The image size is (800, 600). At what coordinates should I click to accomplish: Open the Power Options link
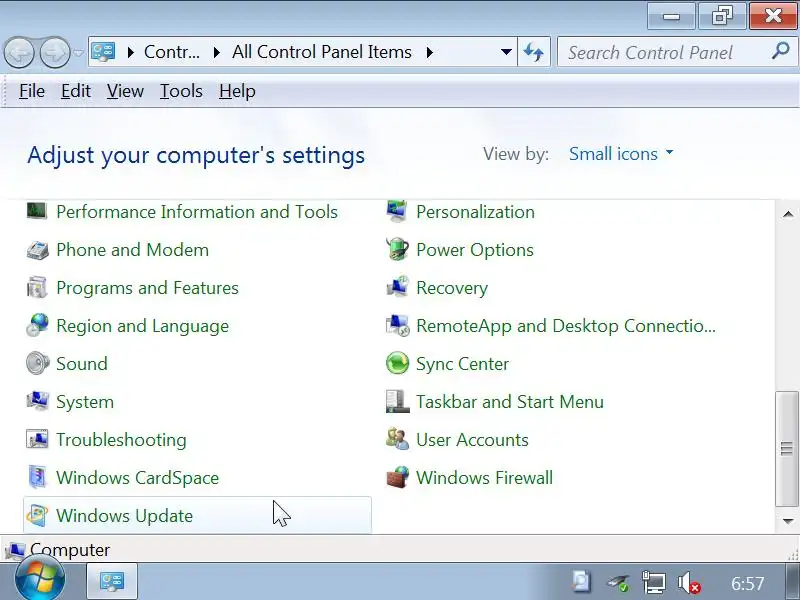(475, 250)
